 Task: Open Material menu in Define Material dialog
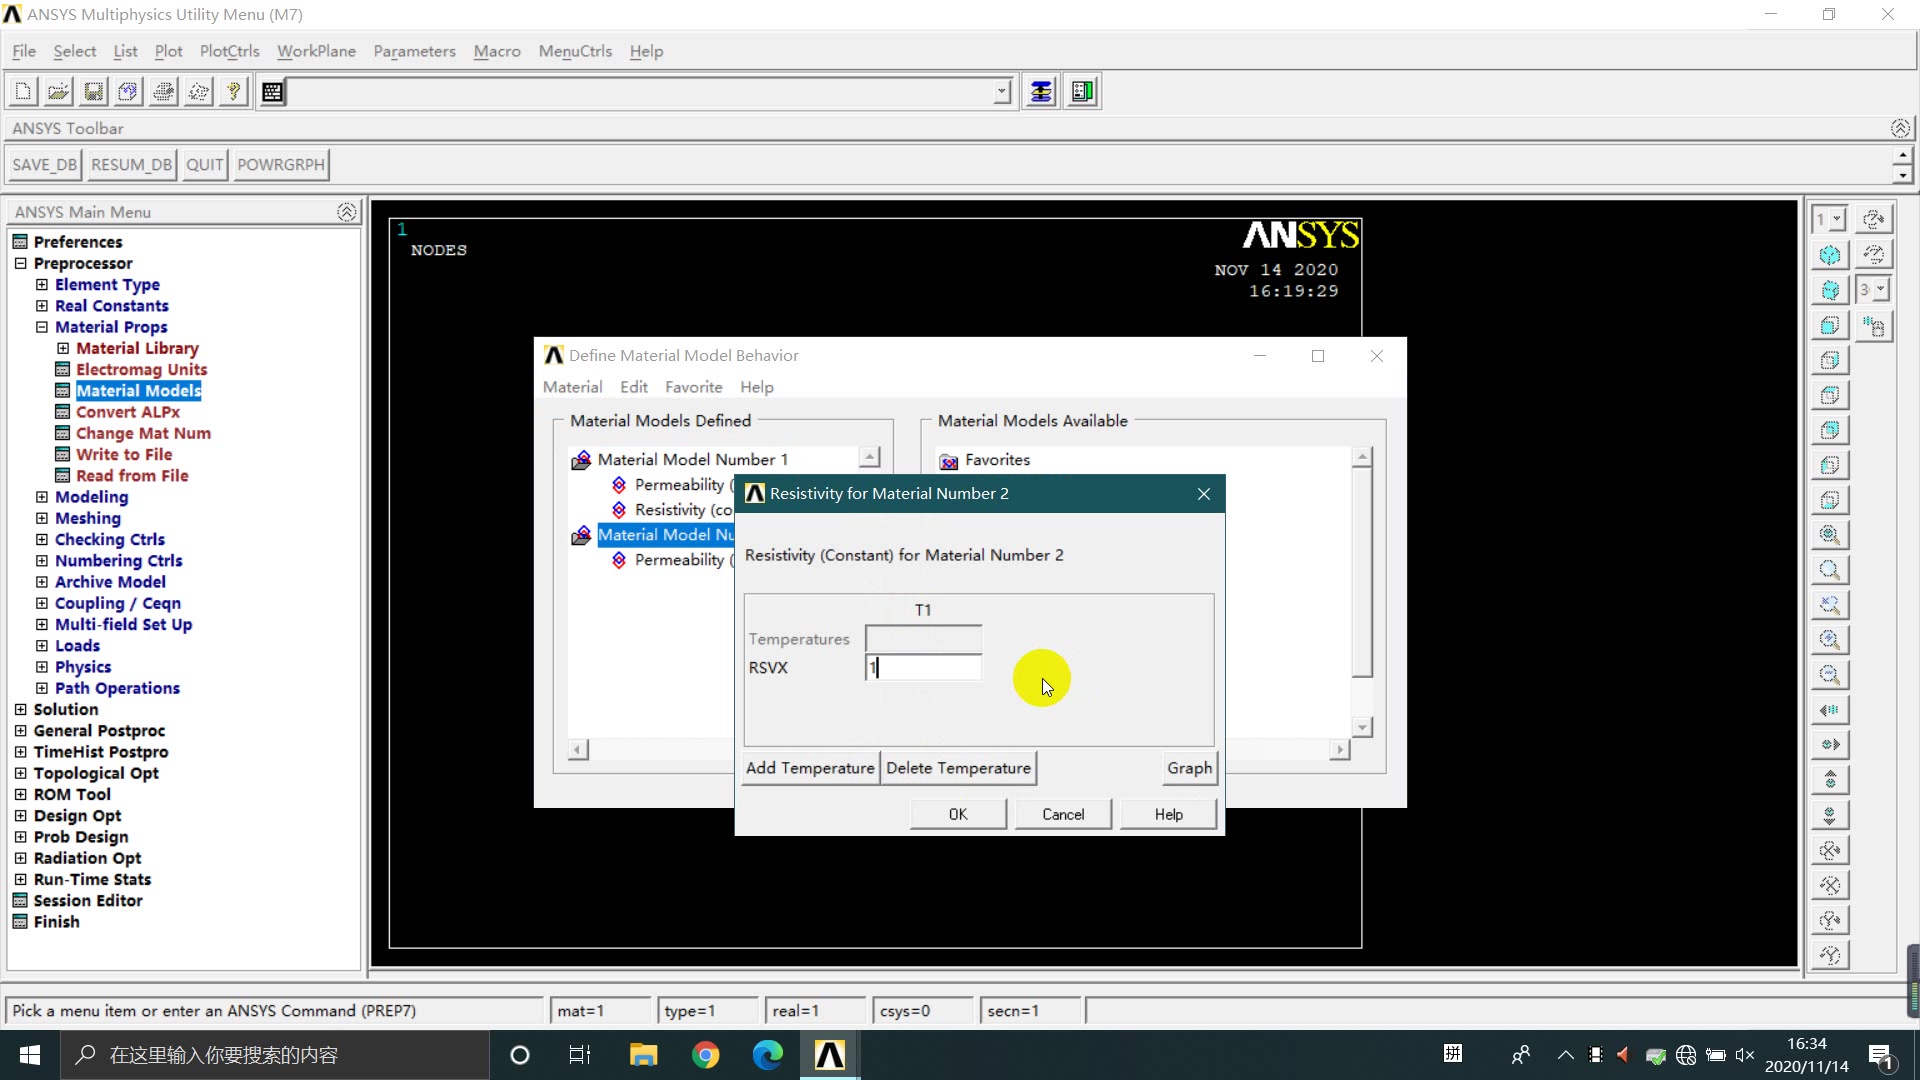coord(572,387)
